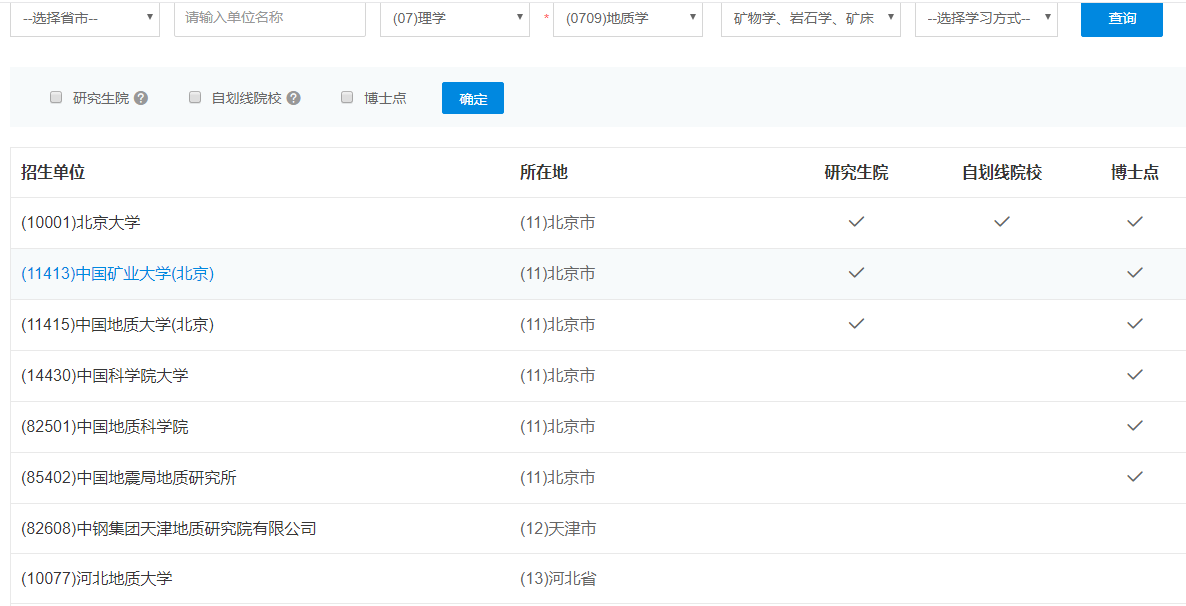This screenshot has width=1186, height=606.
Task: Click help icon next to 自划线院校
Action: (293, 98)
